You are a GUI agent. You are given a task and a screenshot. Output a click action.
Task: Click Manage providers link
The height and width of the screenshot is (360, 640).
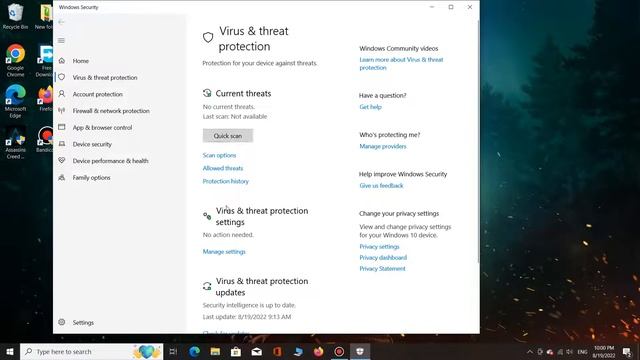coord(383,146)
